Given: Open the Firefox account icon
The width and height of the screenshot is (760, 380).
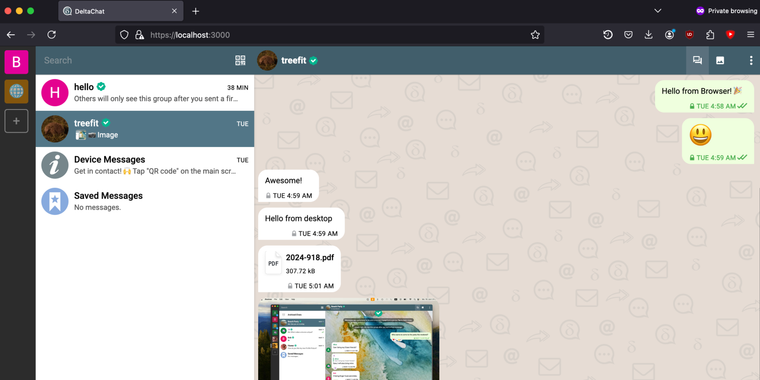Looking at the screenshot, I should (669, 35).
